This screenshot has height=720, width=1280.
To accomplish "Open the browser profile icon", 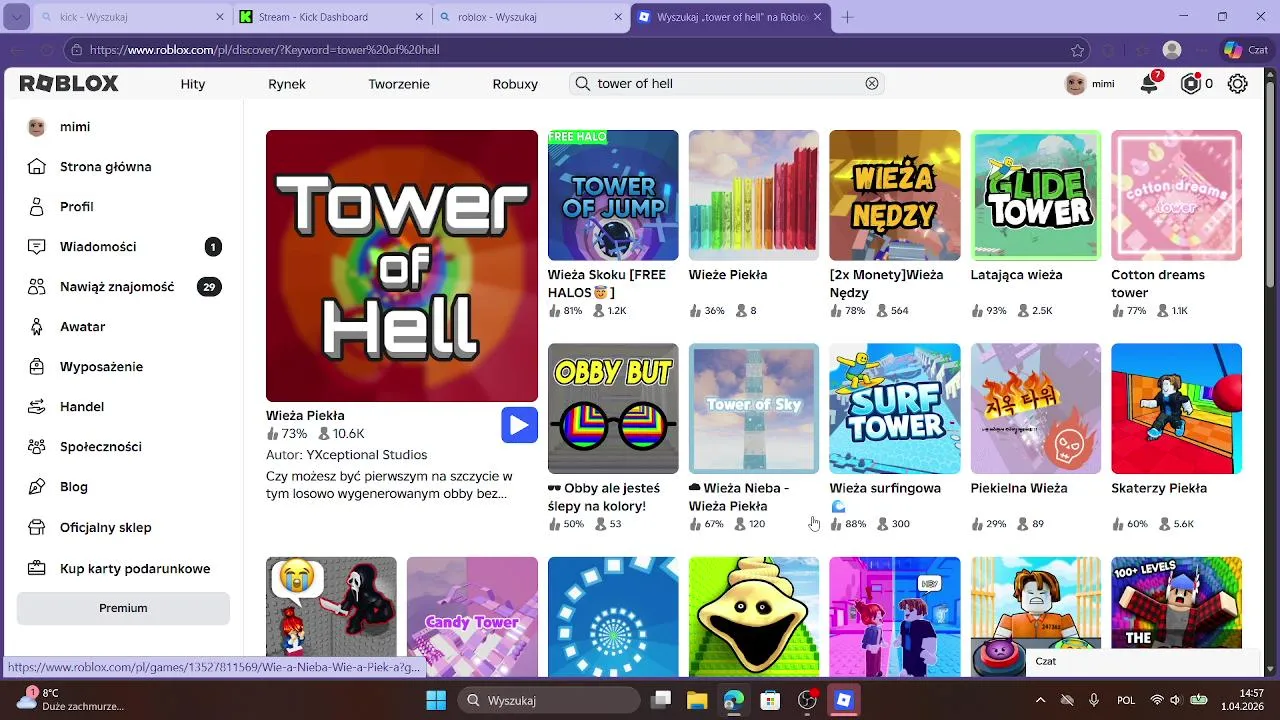I will pyautogui.click(x=1172, y=50).
